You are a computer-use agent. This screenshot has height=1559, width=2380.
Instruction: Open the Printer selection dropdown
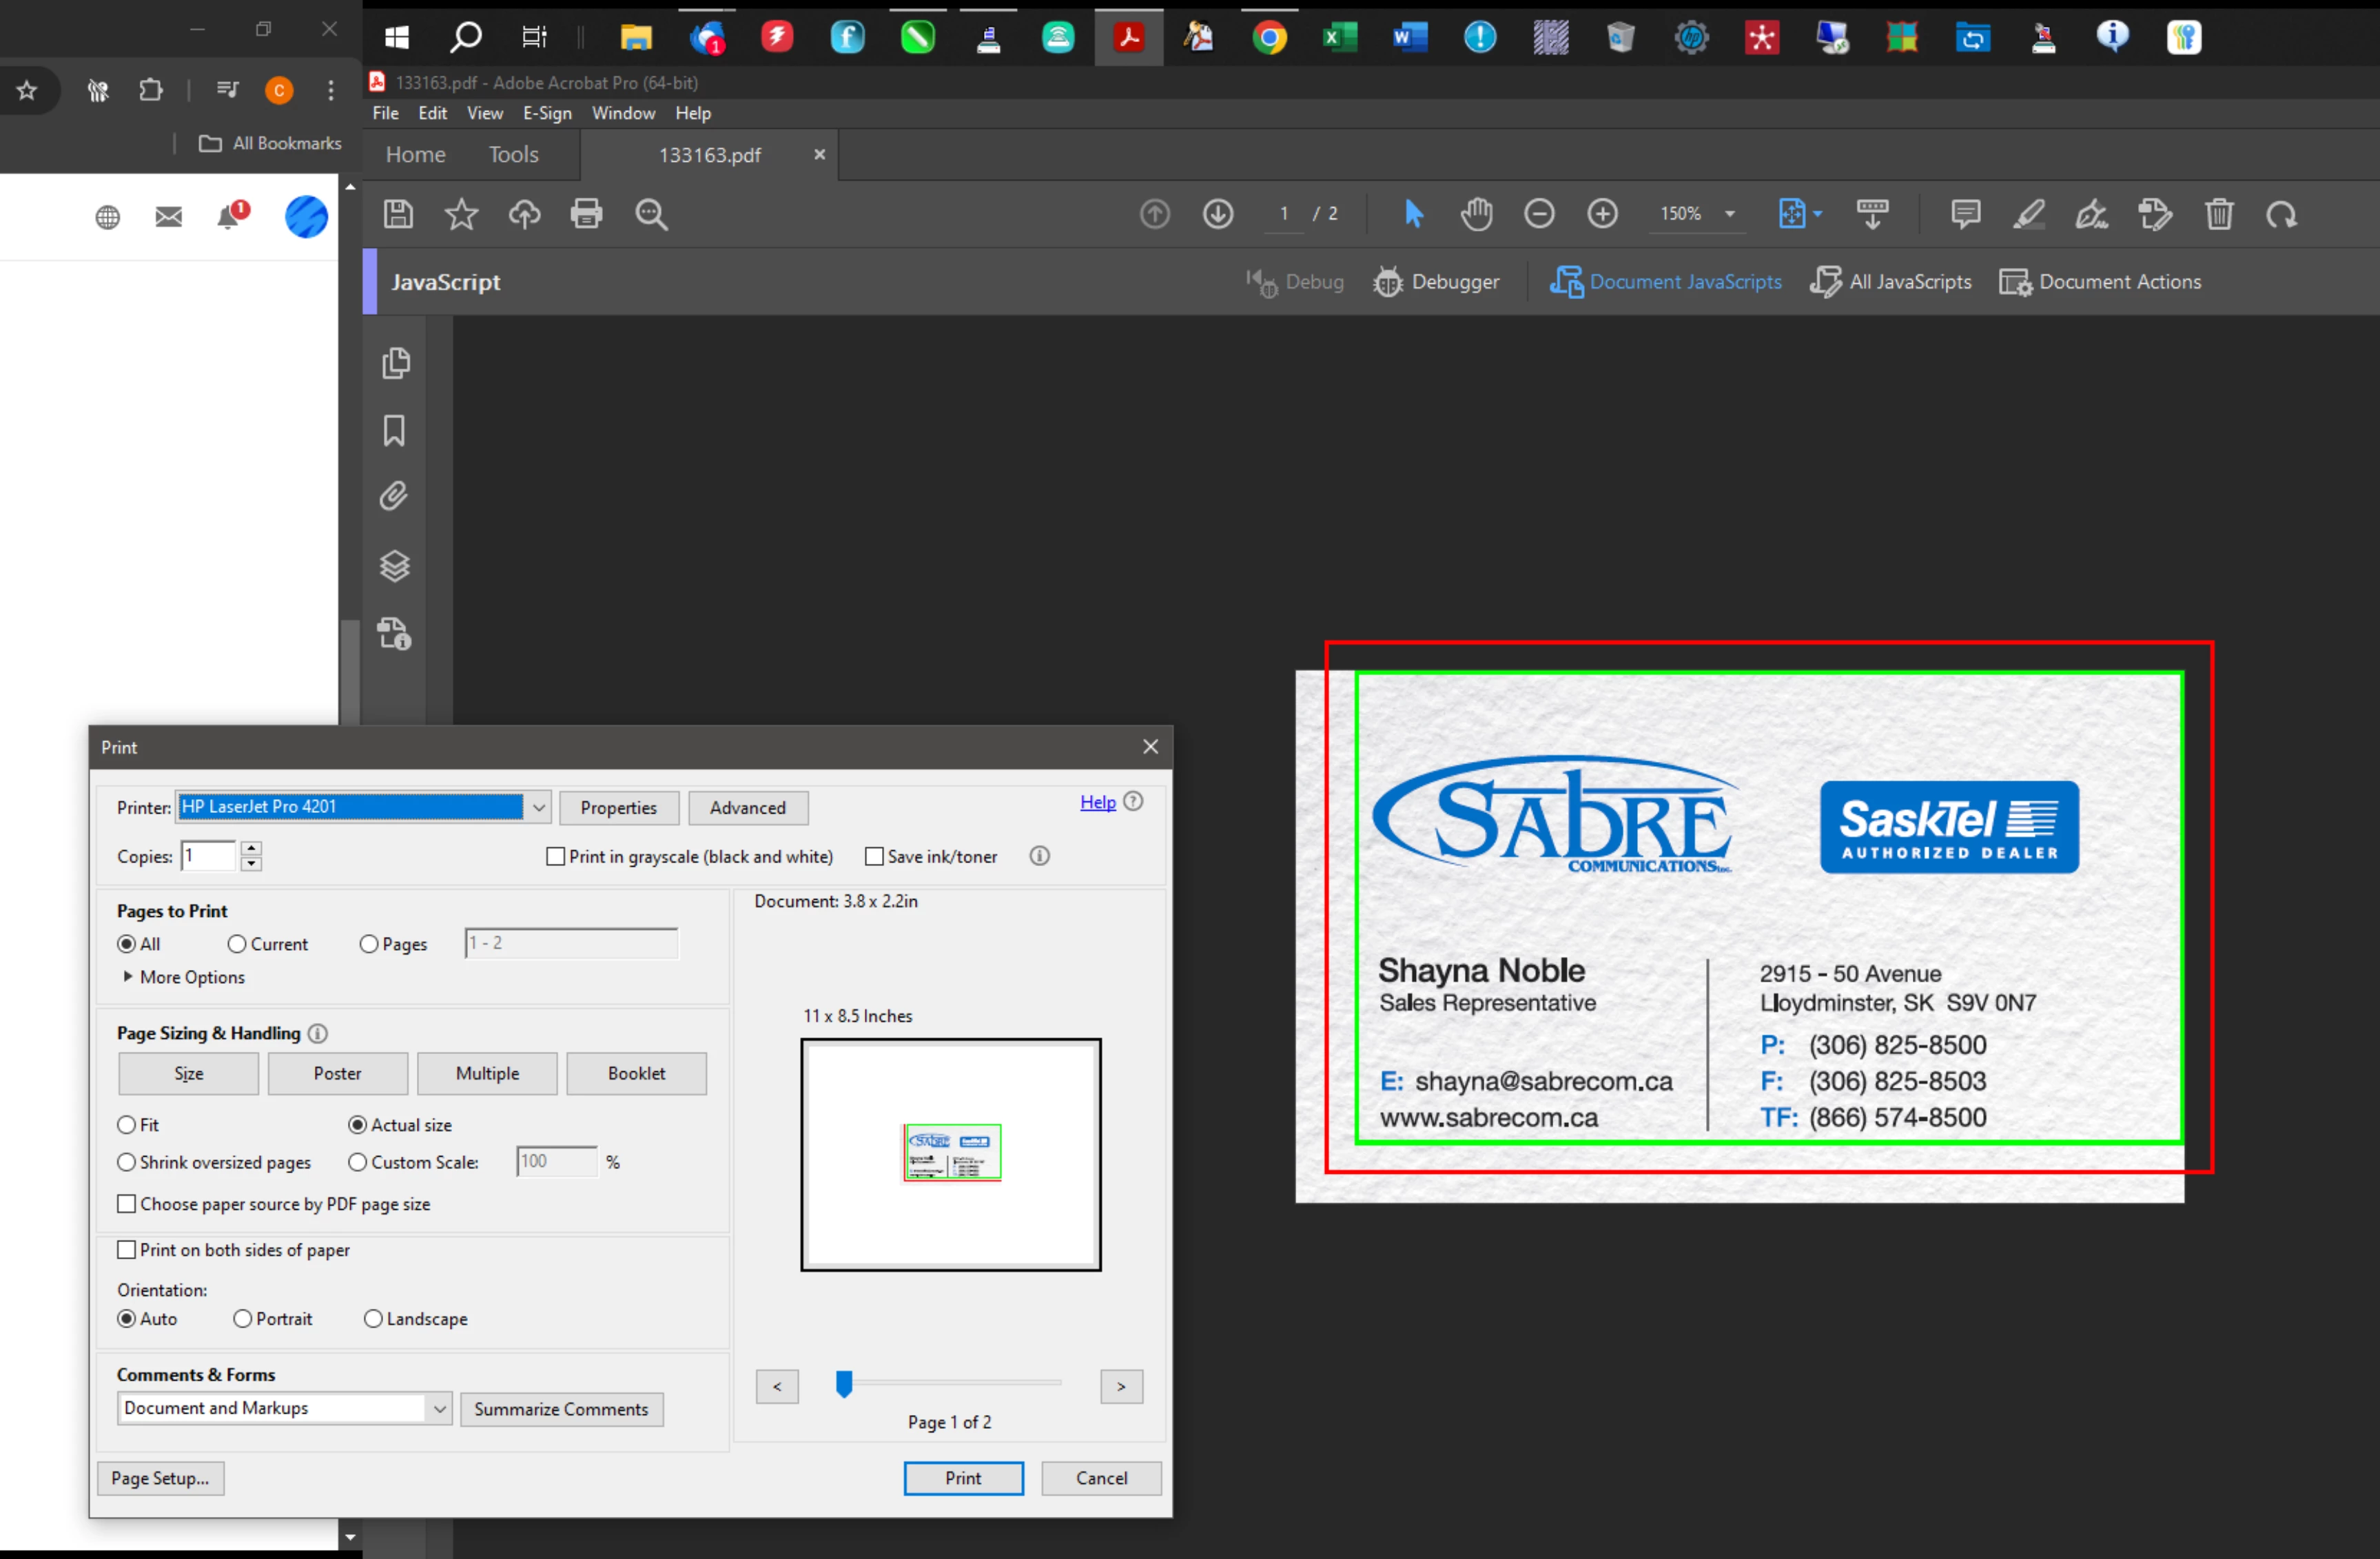coord(539,808)
